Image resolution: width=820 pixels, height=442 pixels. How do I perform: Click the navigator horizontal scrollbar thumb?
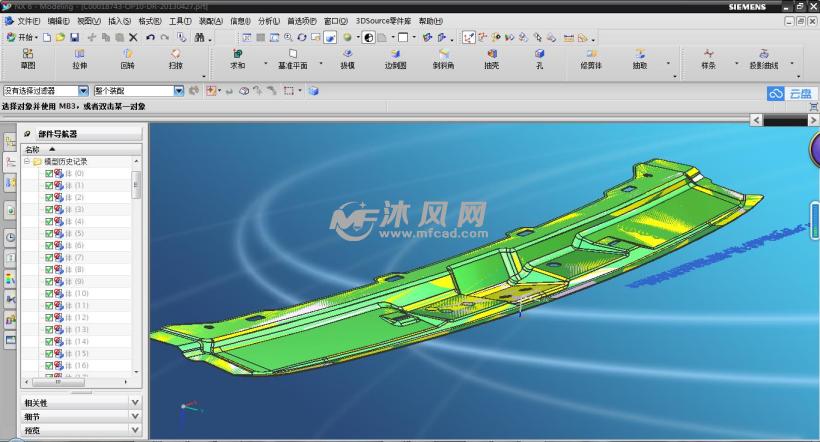[59, 382]
